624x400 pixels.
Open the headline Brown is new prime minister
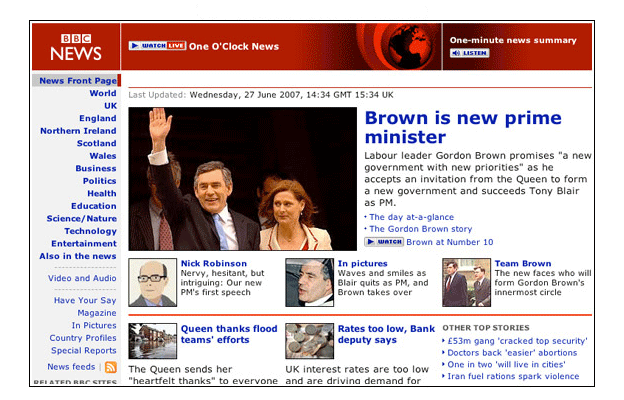tap(463, 127)
